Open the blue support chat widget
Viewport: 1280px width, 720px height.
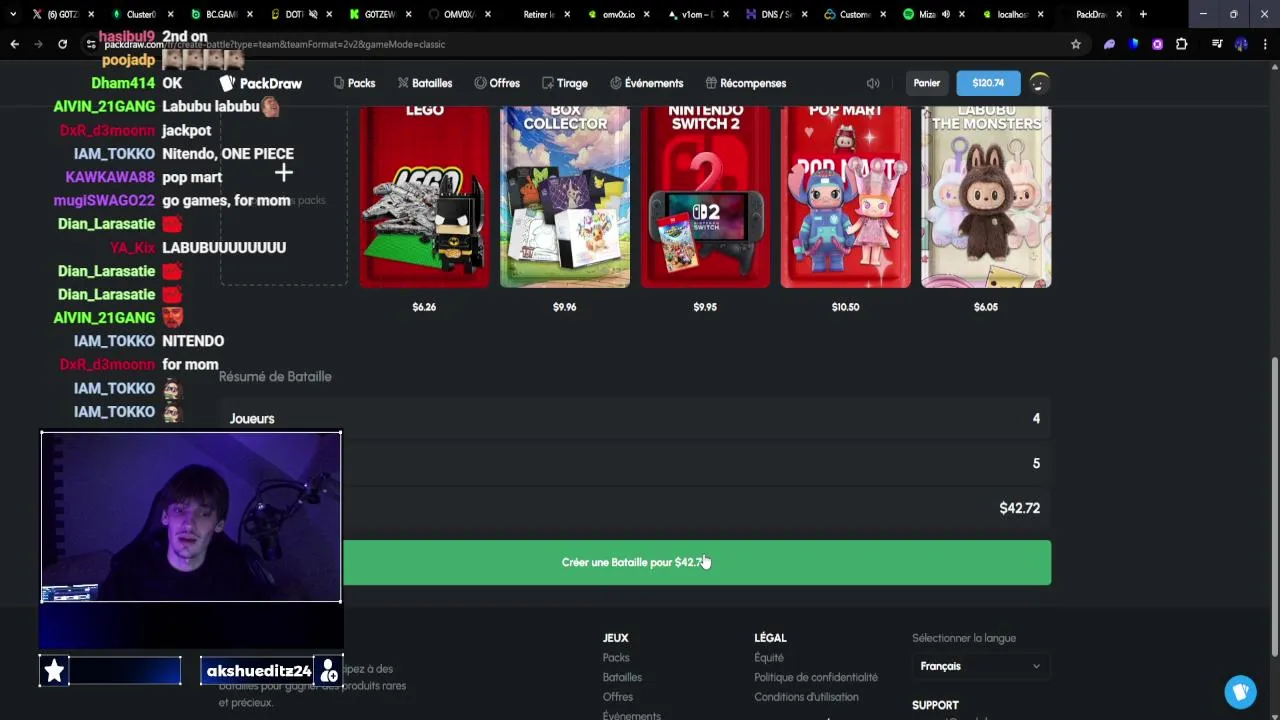pyautogui.click(x=1241, y=691)
